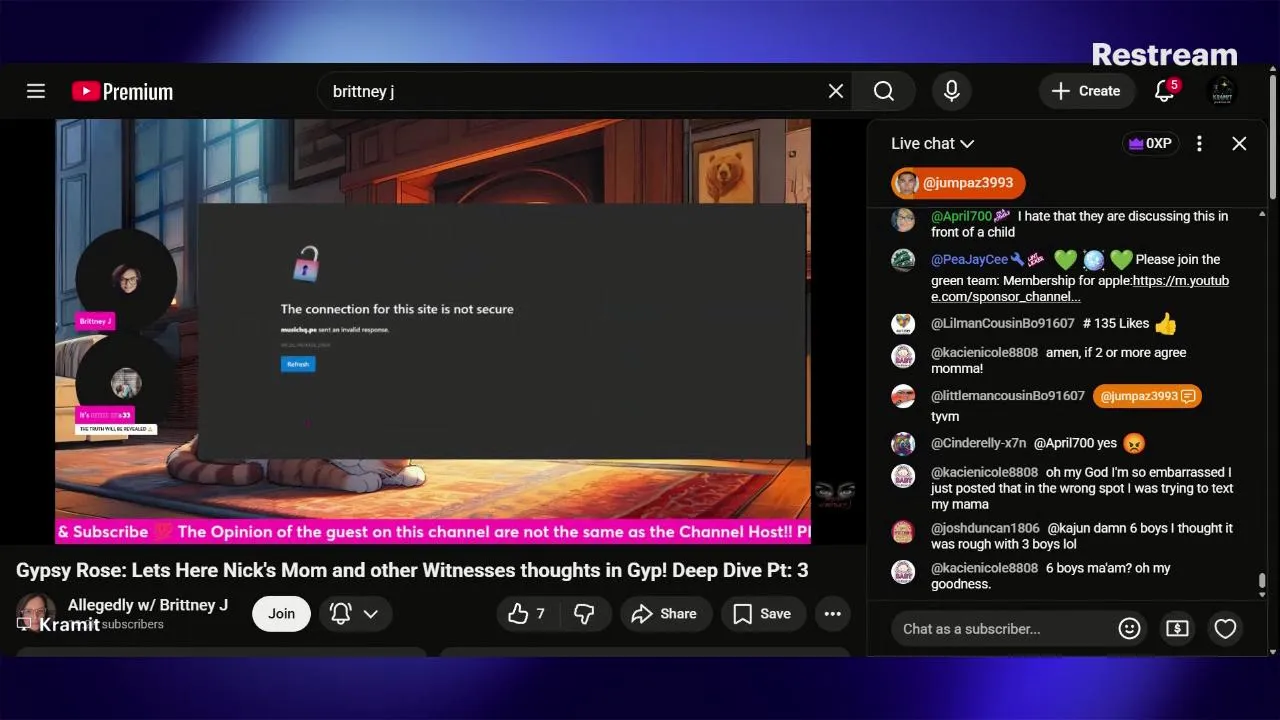This screenshot has height=720, width=1280.
Task: Dislike the video with thumbs down
Action: coord(585,614)
